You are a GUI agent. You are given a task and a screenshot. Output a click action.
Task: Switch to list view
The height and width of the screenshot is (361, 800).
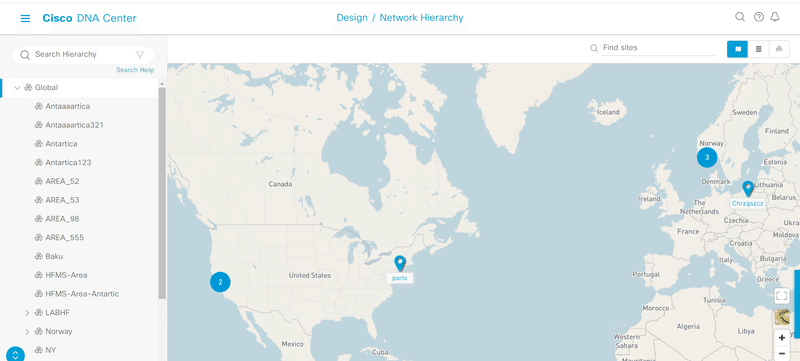tap(759, 49)
